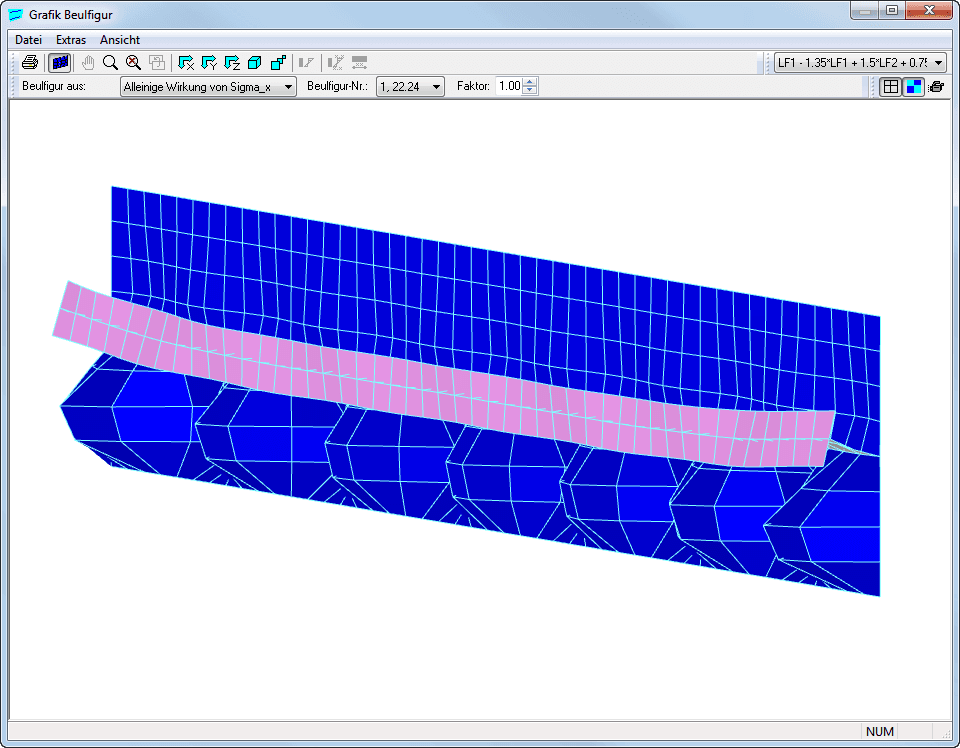Click the Grafik Beulfigur title bar icon
The width and height of the screenshot is (960, 748).
(x=16, y=14)
